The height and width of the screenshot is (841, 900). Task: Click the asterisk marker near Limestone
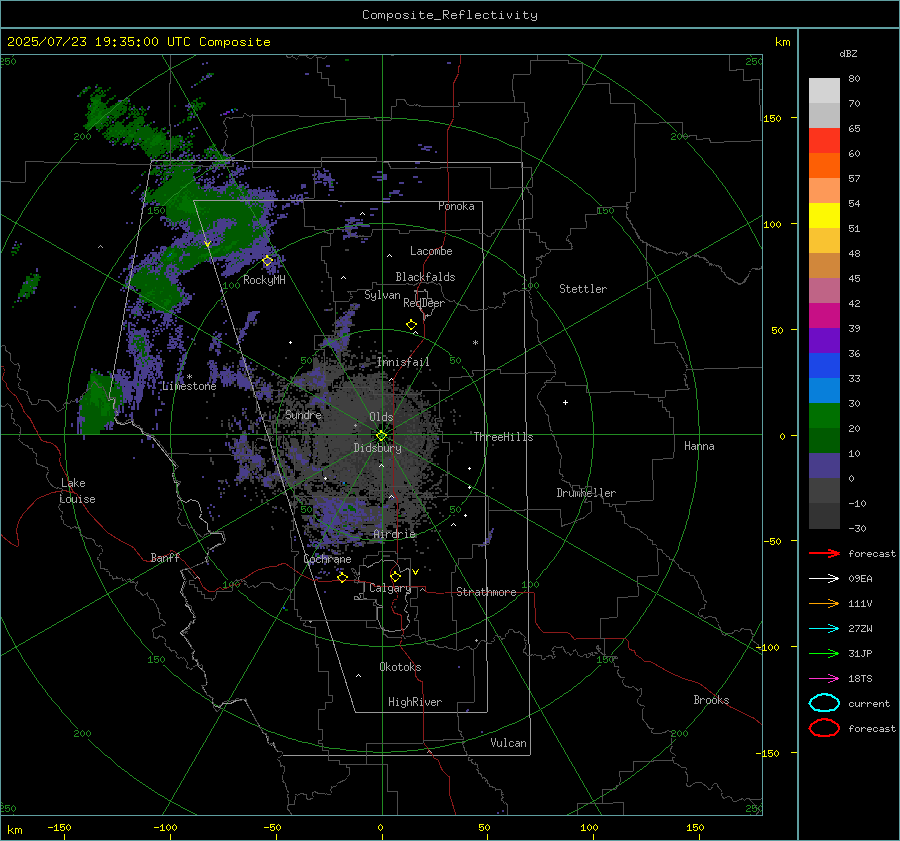[189, 377]
